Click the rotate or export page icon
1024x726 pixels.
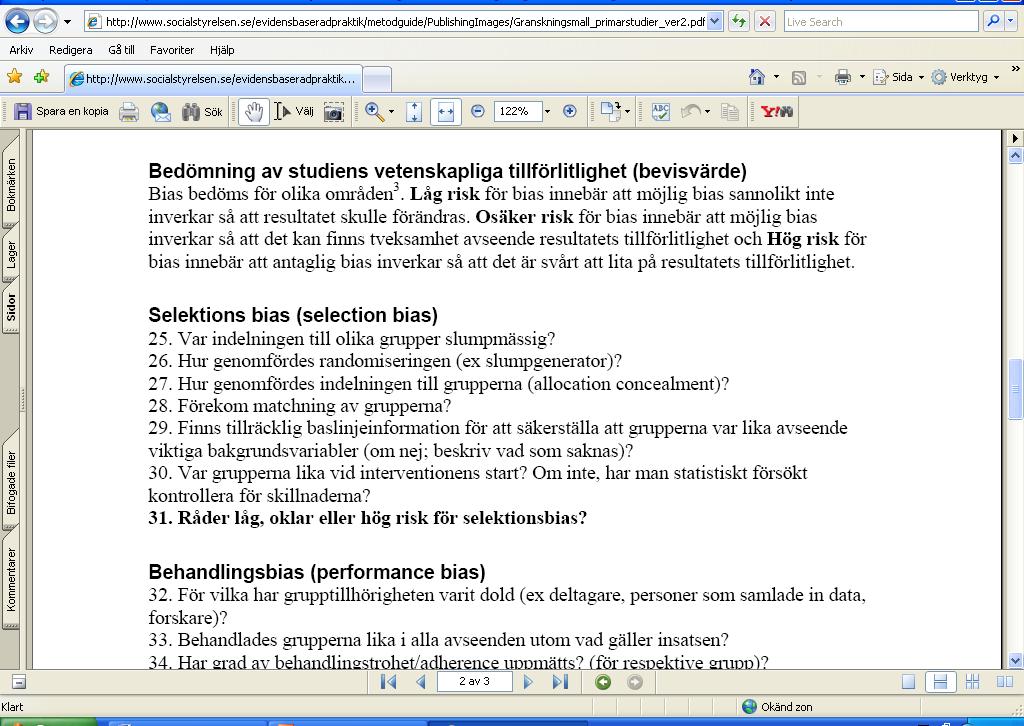(x=611, y=112)
